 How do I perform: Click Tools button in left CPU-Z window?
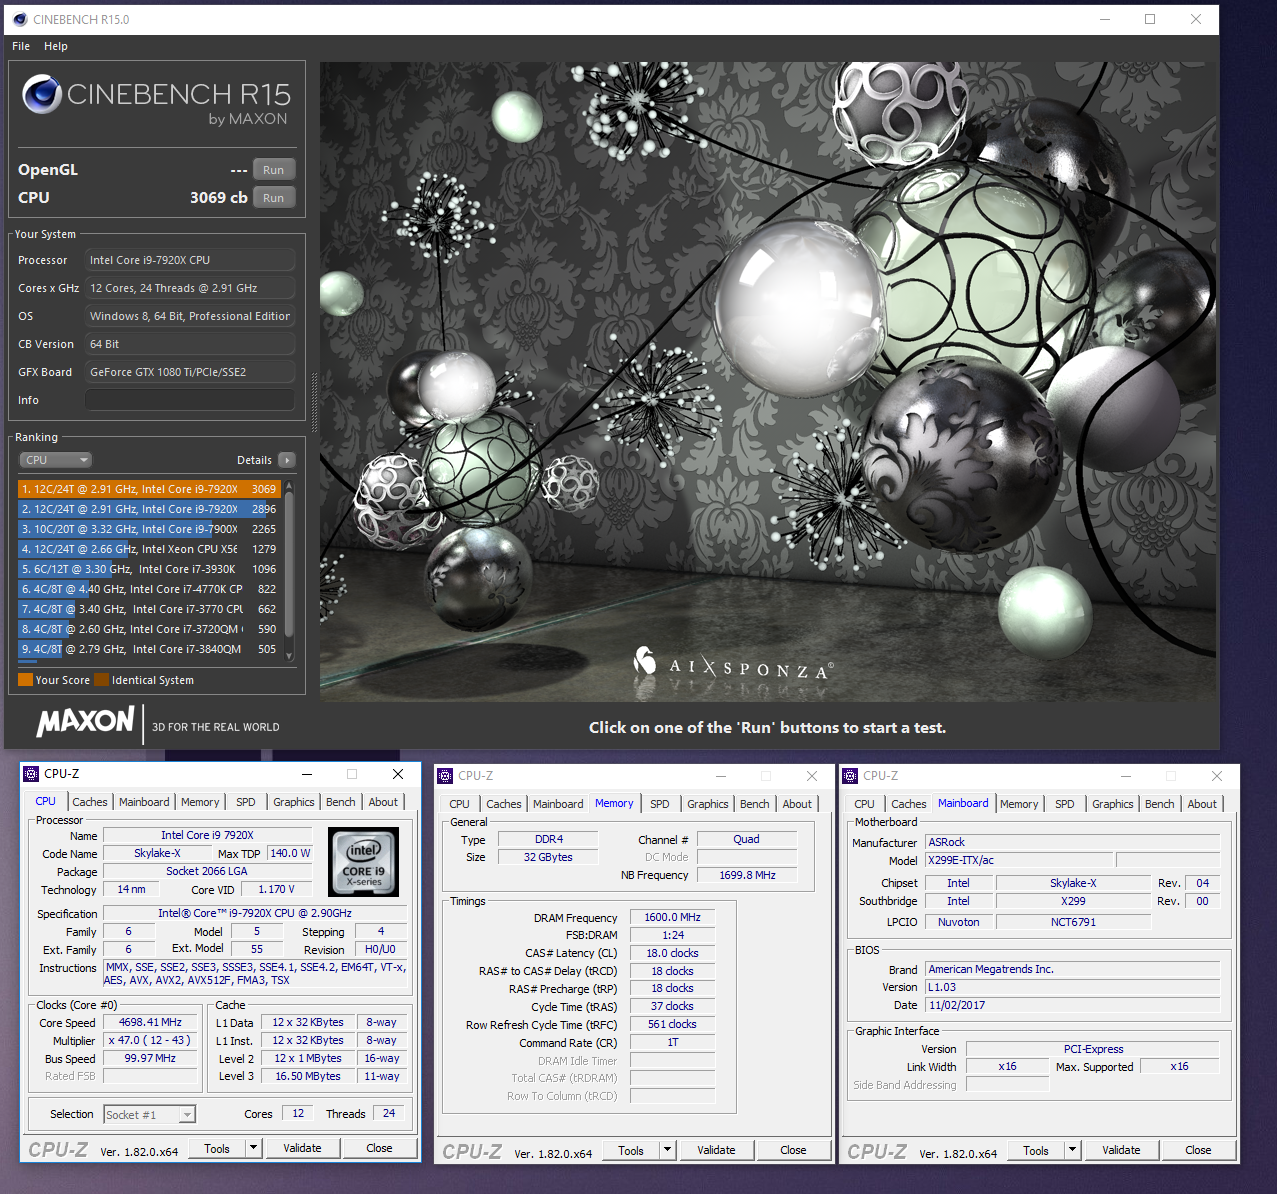click(x=217, y=1148)
